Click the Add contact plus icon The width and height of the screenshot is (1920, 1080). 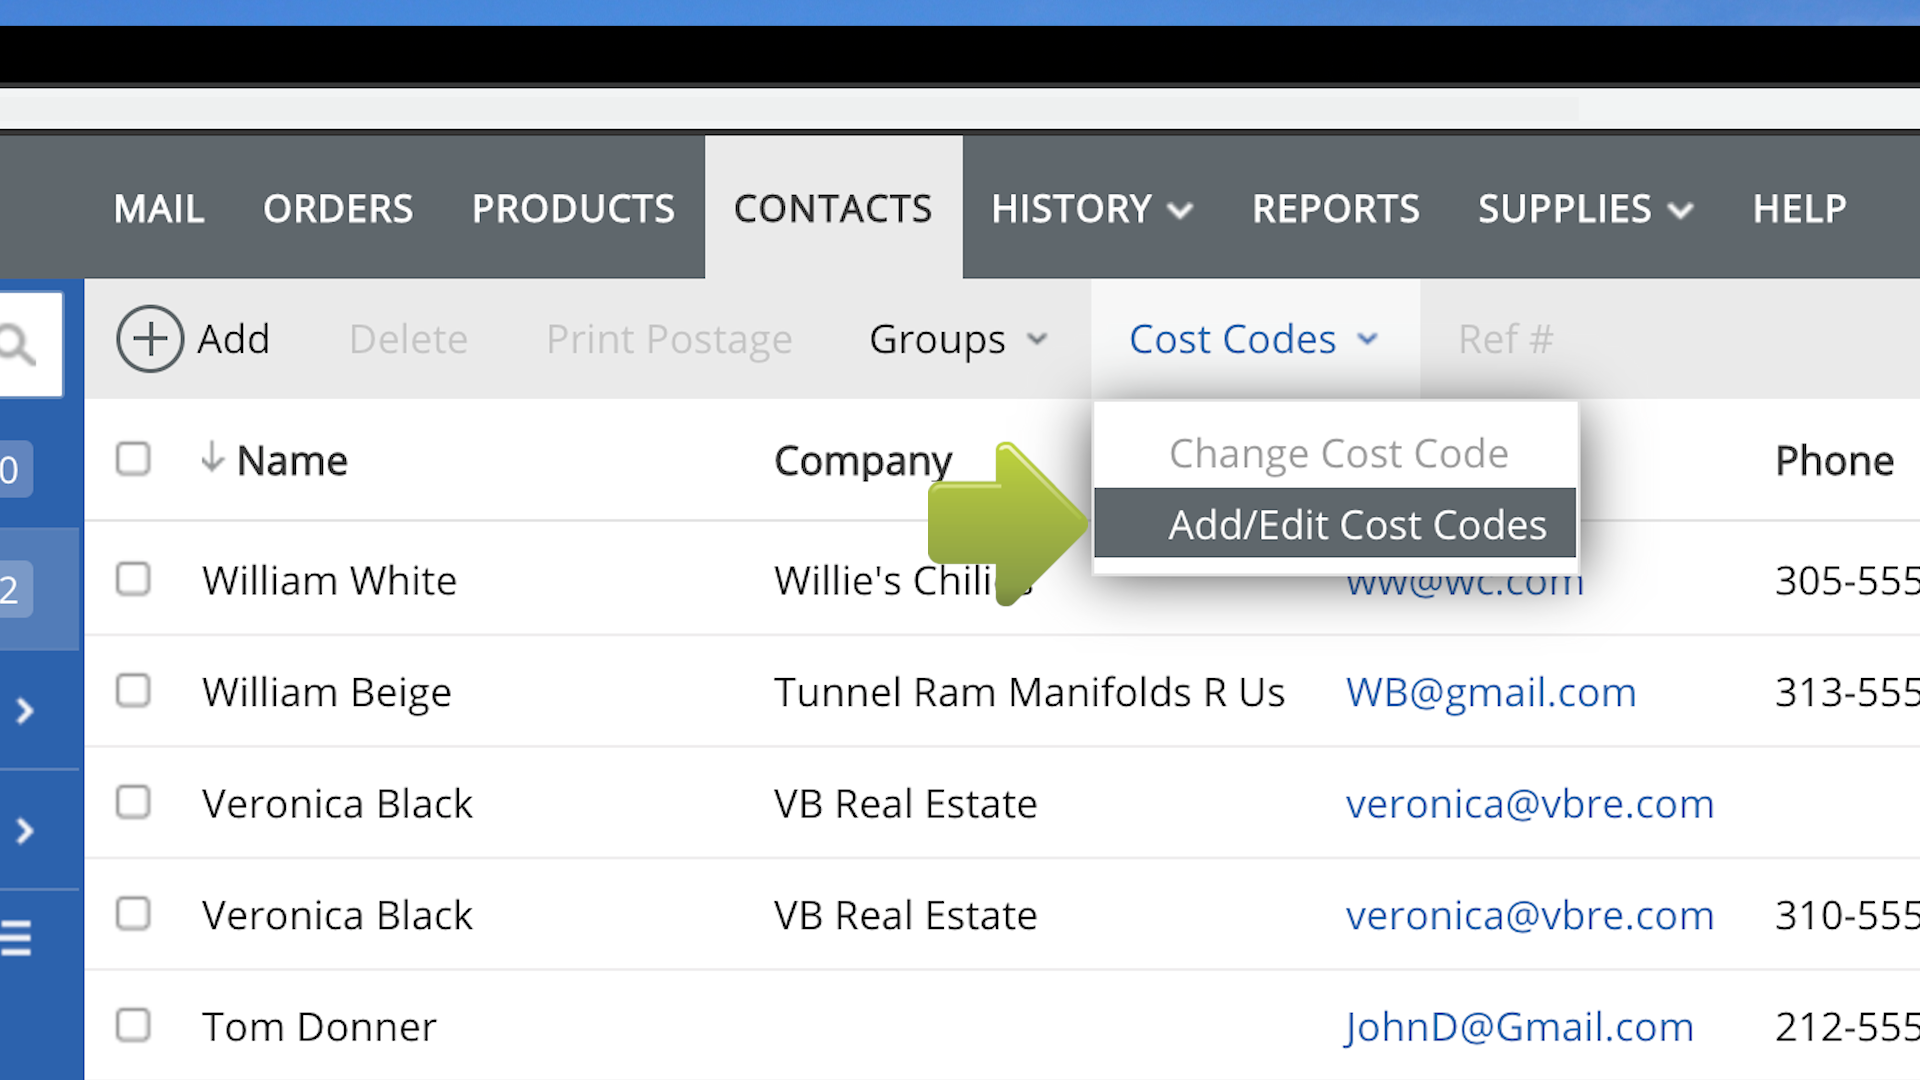[150, 339]
